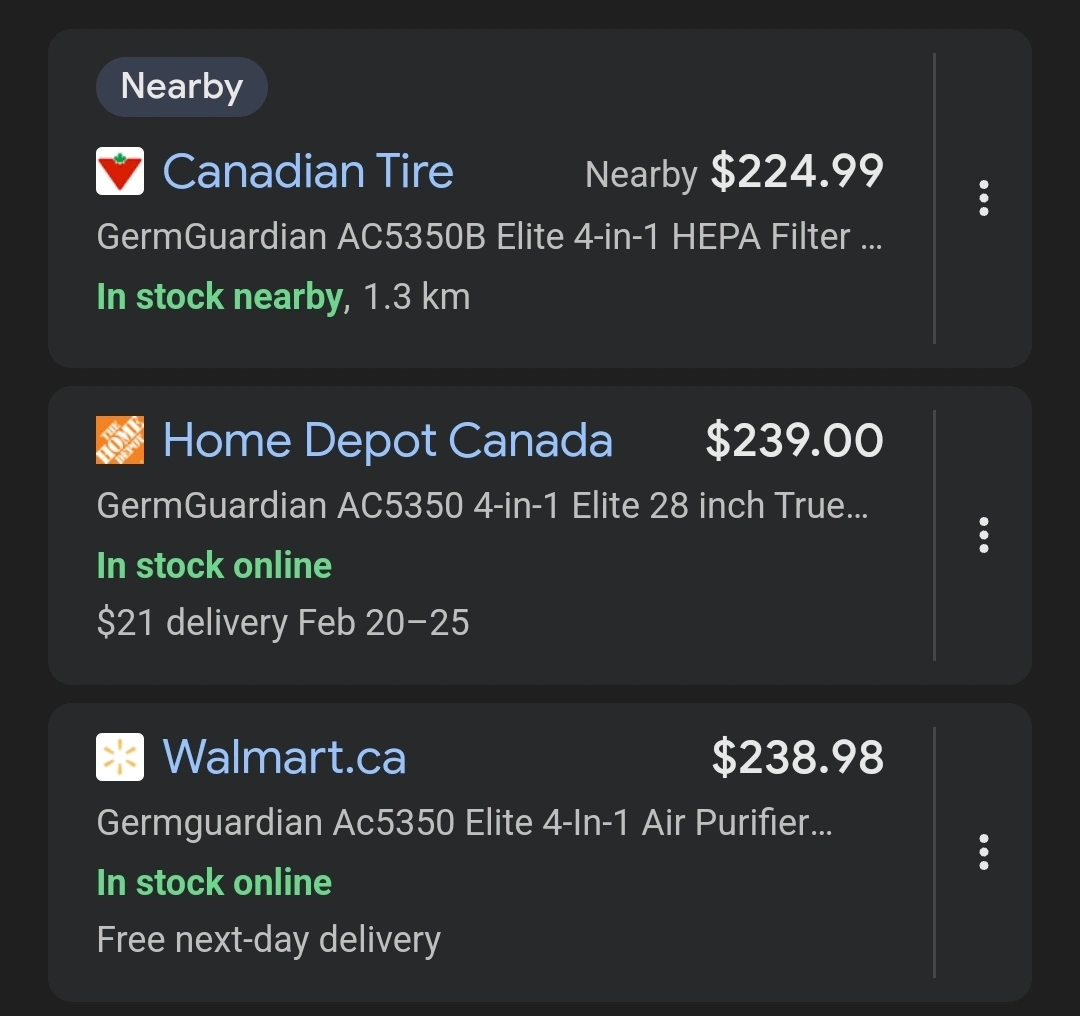Screen dimensions: 1080x1016
Task: Click 'Free next-day delivery' text
Action: pos(268,940)
